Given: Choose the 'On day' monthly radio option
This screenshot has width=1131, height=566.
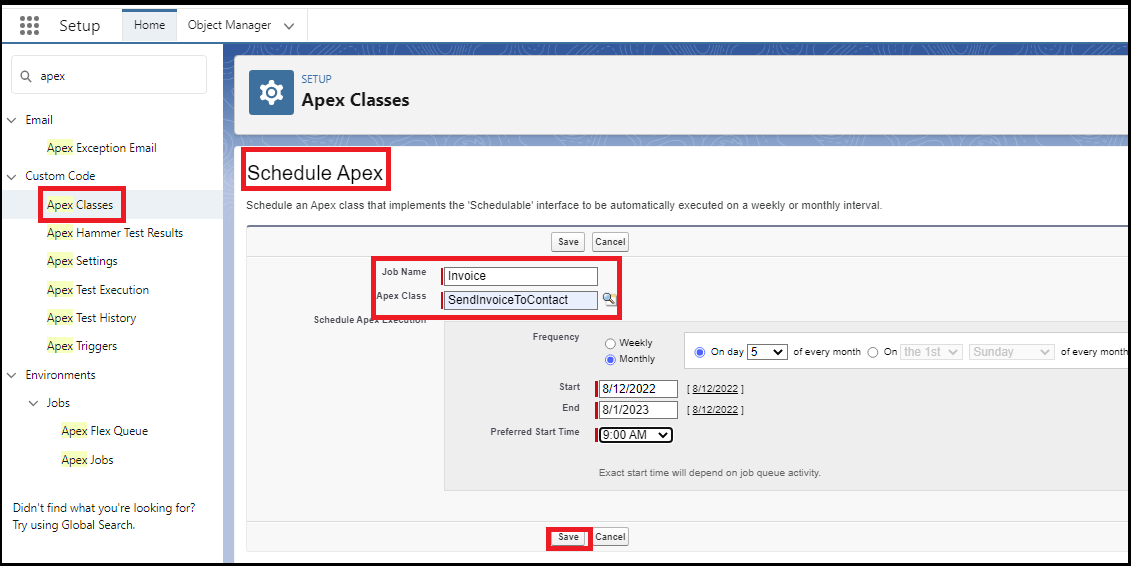Looking at the screenshot, I should point(699,353).
